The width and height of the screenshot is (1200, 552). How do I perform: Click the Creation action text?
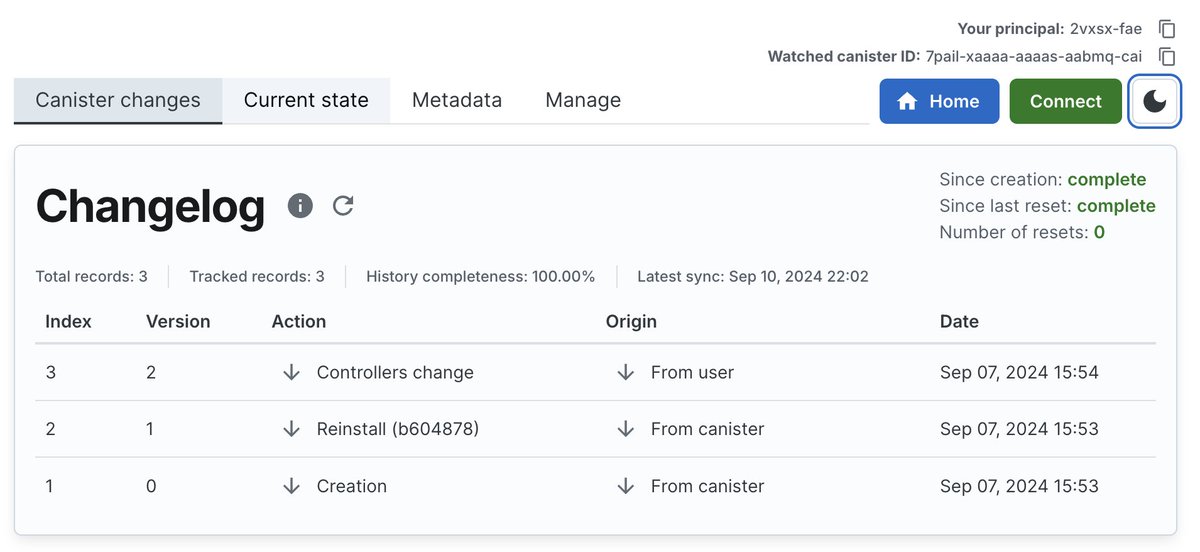(x=352, y=486)
